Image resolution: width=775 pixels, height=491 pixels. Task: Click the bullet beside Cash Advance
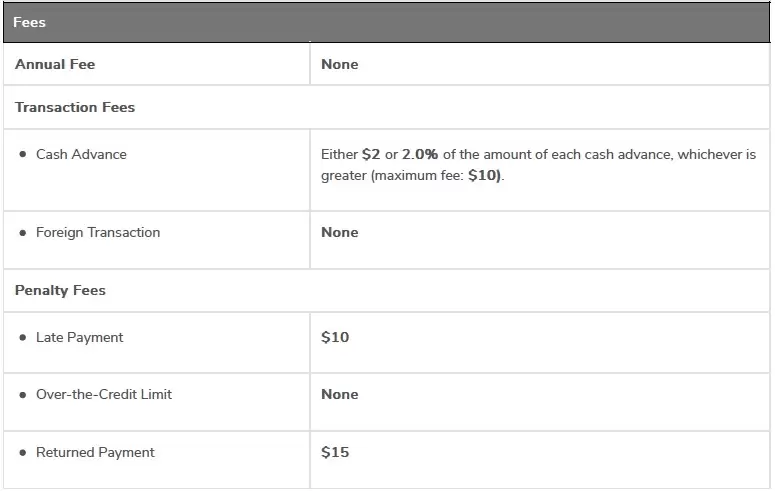[x=22, y=155]
